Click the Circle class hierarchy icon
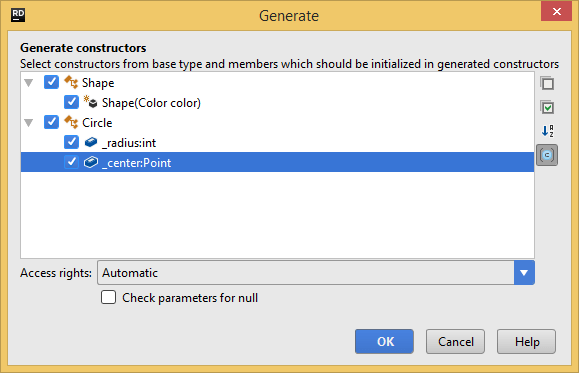 pyautogui.click(x=71, y=122)
